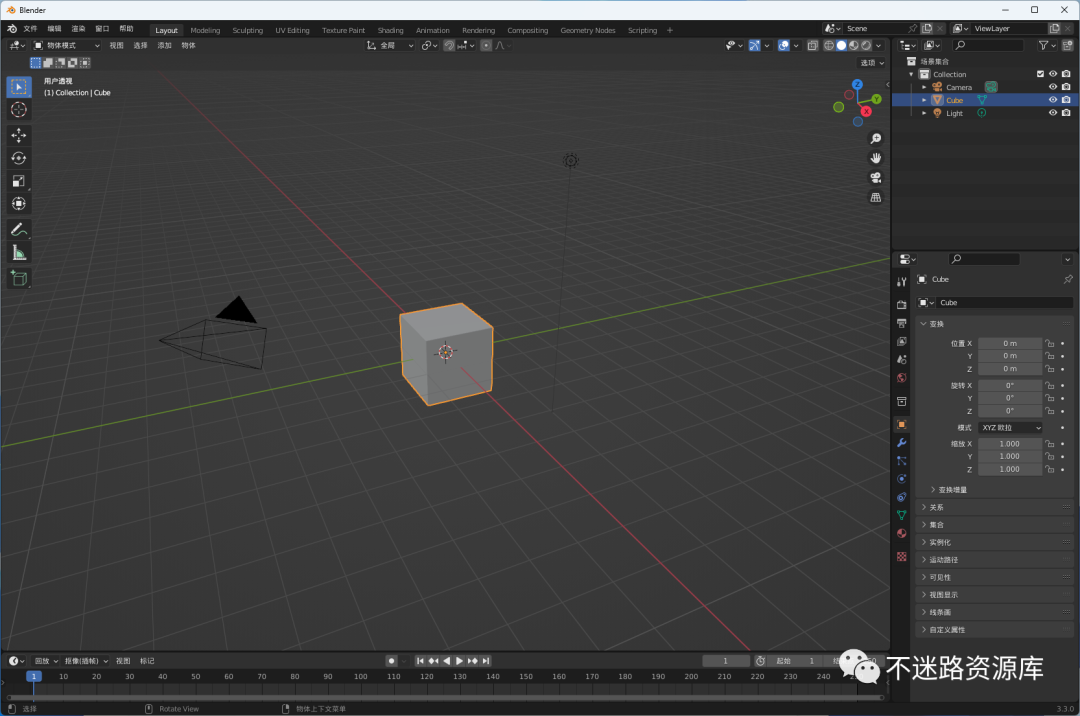Switch to the Modeling workspace tab

(205, 30)
